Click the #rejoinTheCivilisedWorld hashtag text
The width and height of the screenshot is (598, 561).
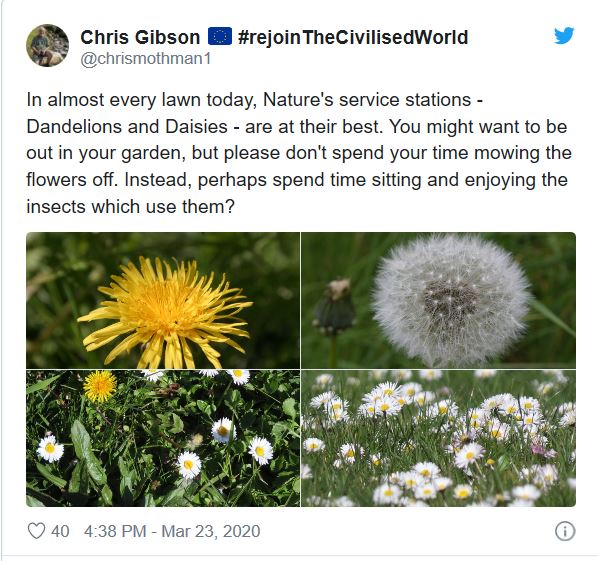tap(353, 37)
